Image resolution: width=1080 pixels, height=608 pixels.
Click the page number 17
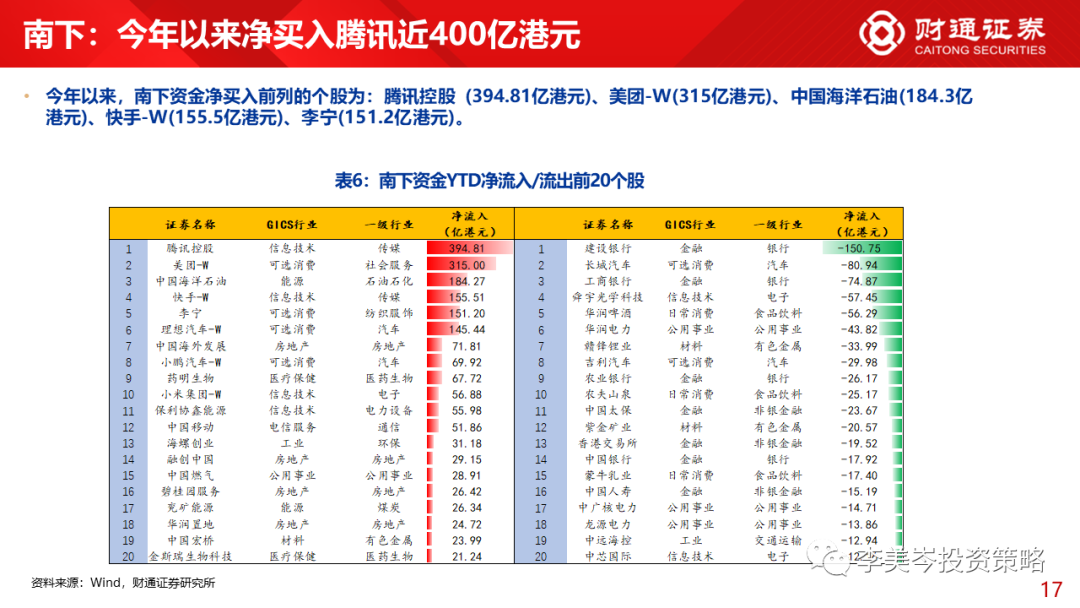pyautogui.click(x=1051, y=590)
